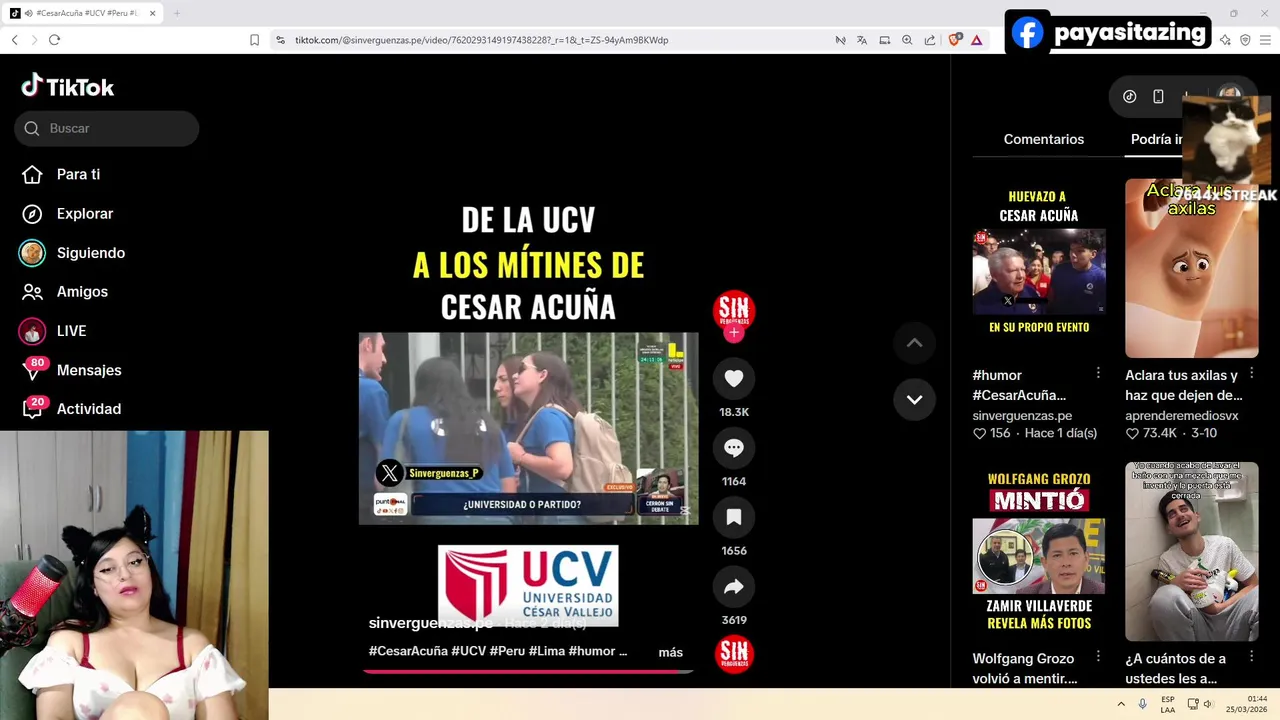Viewport: 1280px width, 720px height.
Task: Close the #CesarAcuña TikTok browser tab
Action: [152, 13]
